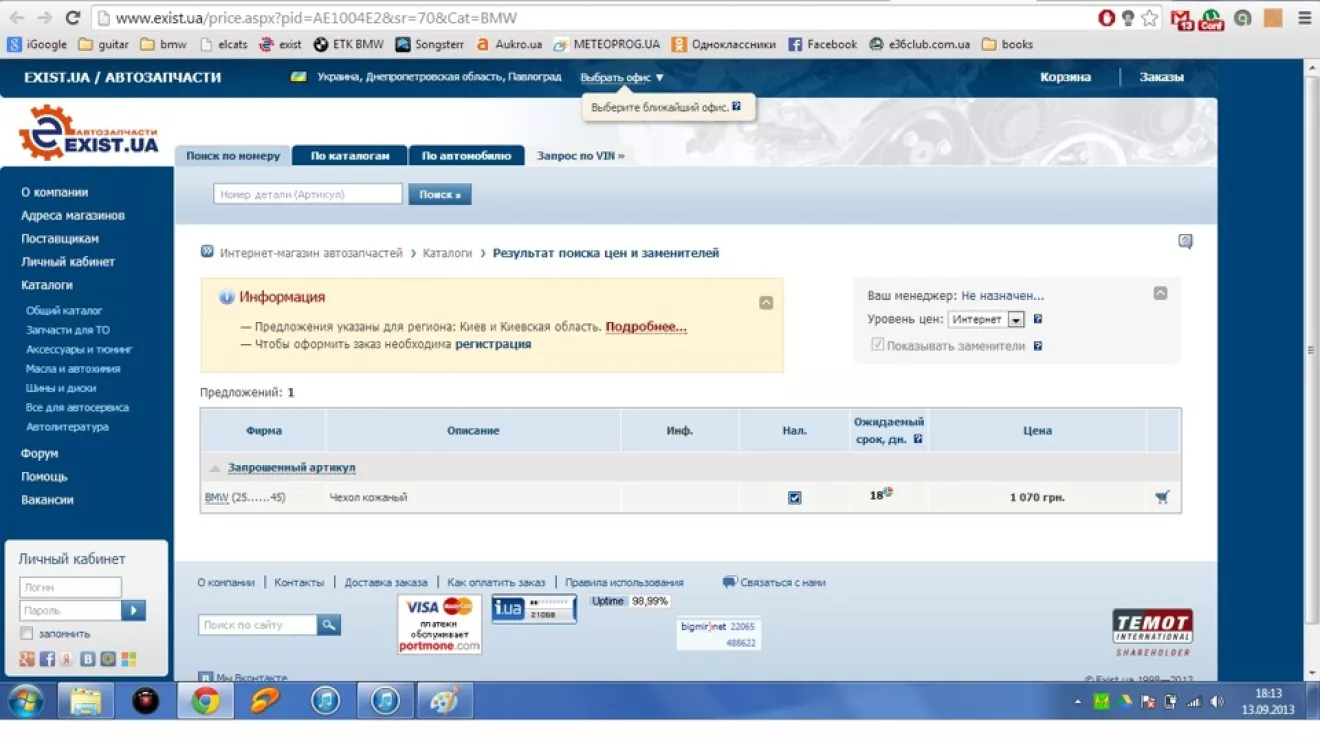Click the help icon in Ожидаемый срок header

click(918, 439)
